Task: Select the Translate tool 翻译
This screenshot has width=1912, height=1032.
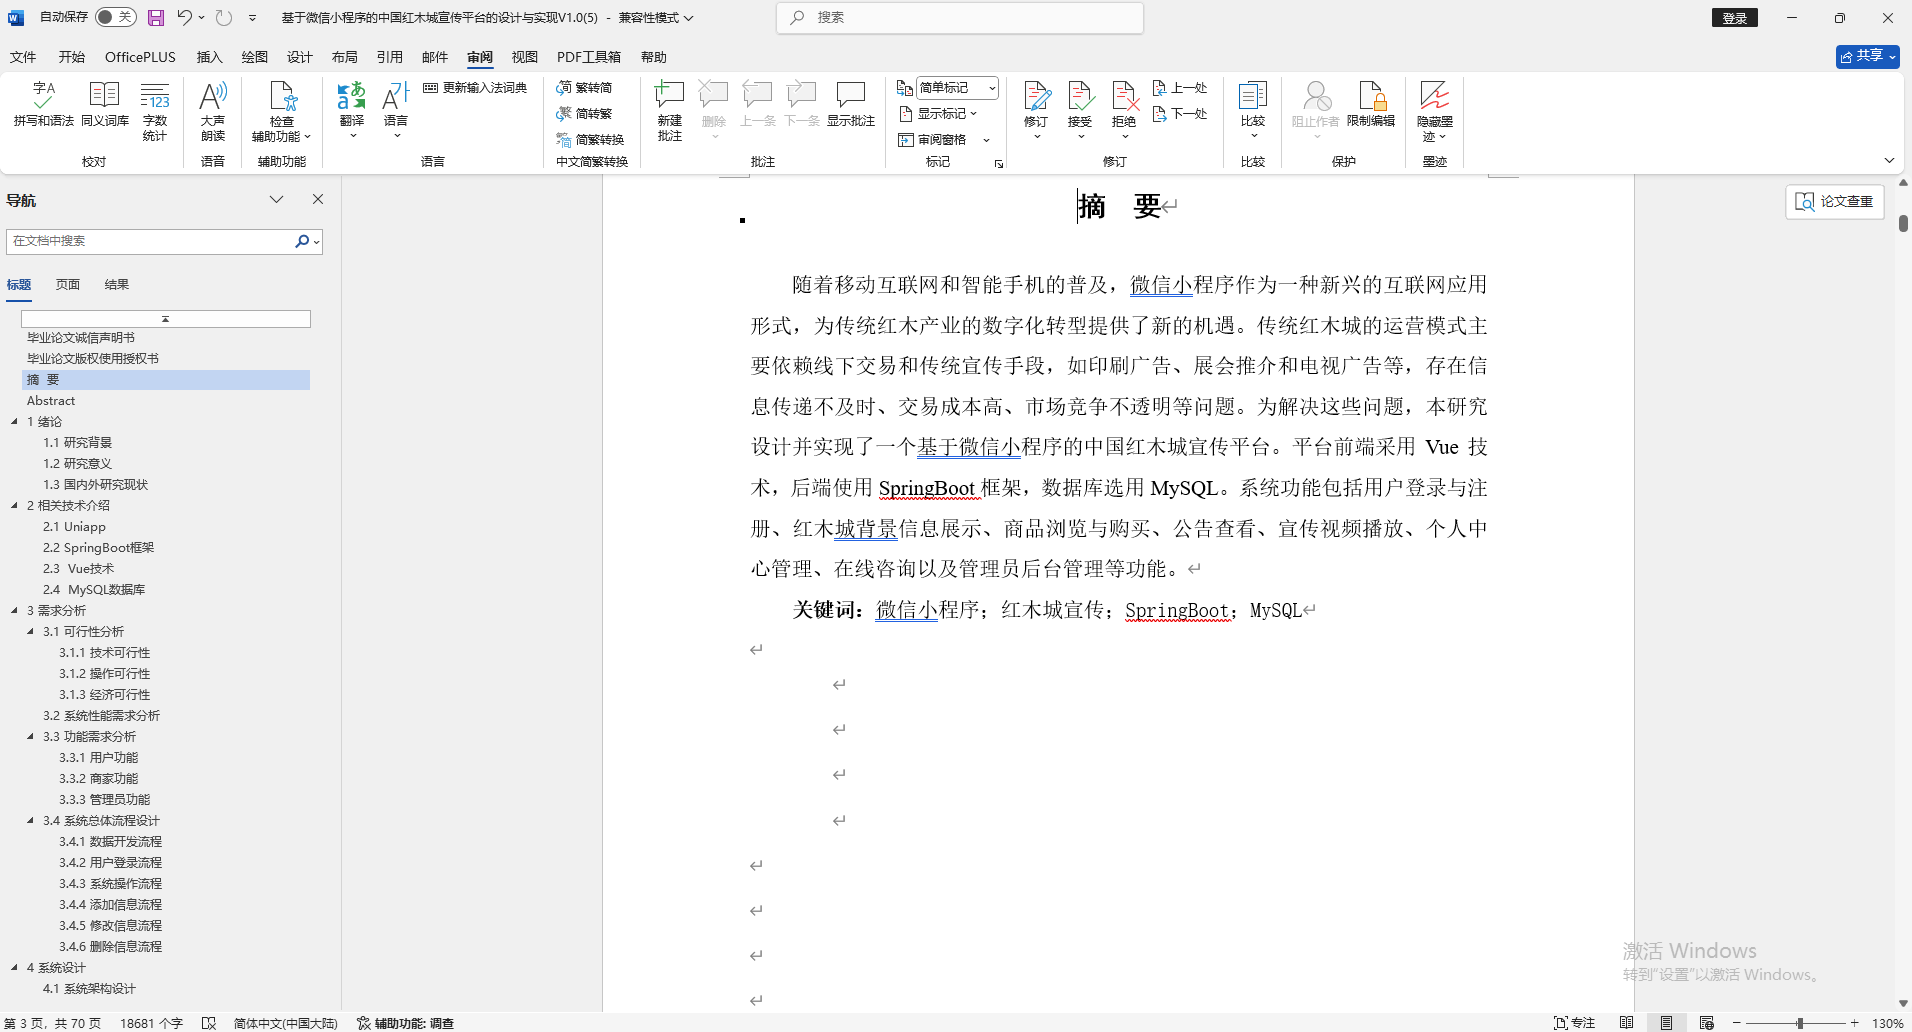Action: click(351, 105)
